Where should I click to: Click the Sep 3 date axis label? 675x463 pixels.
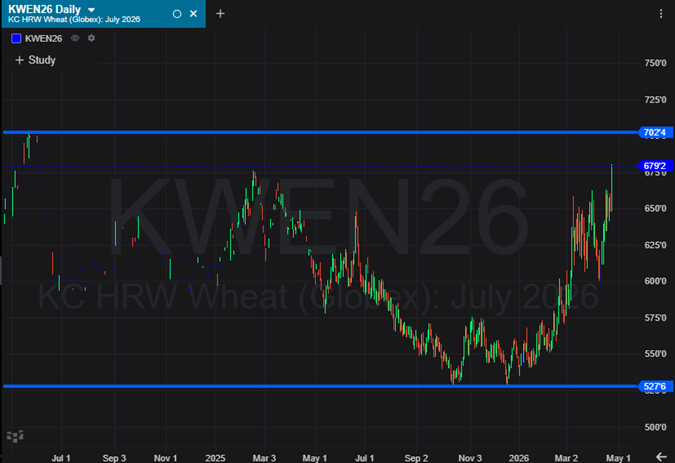click(114, 458)
